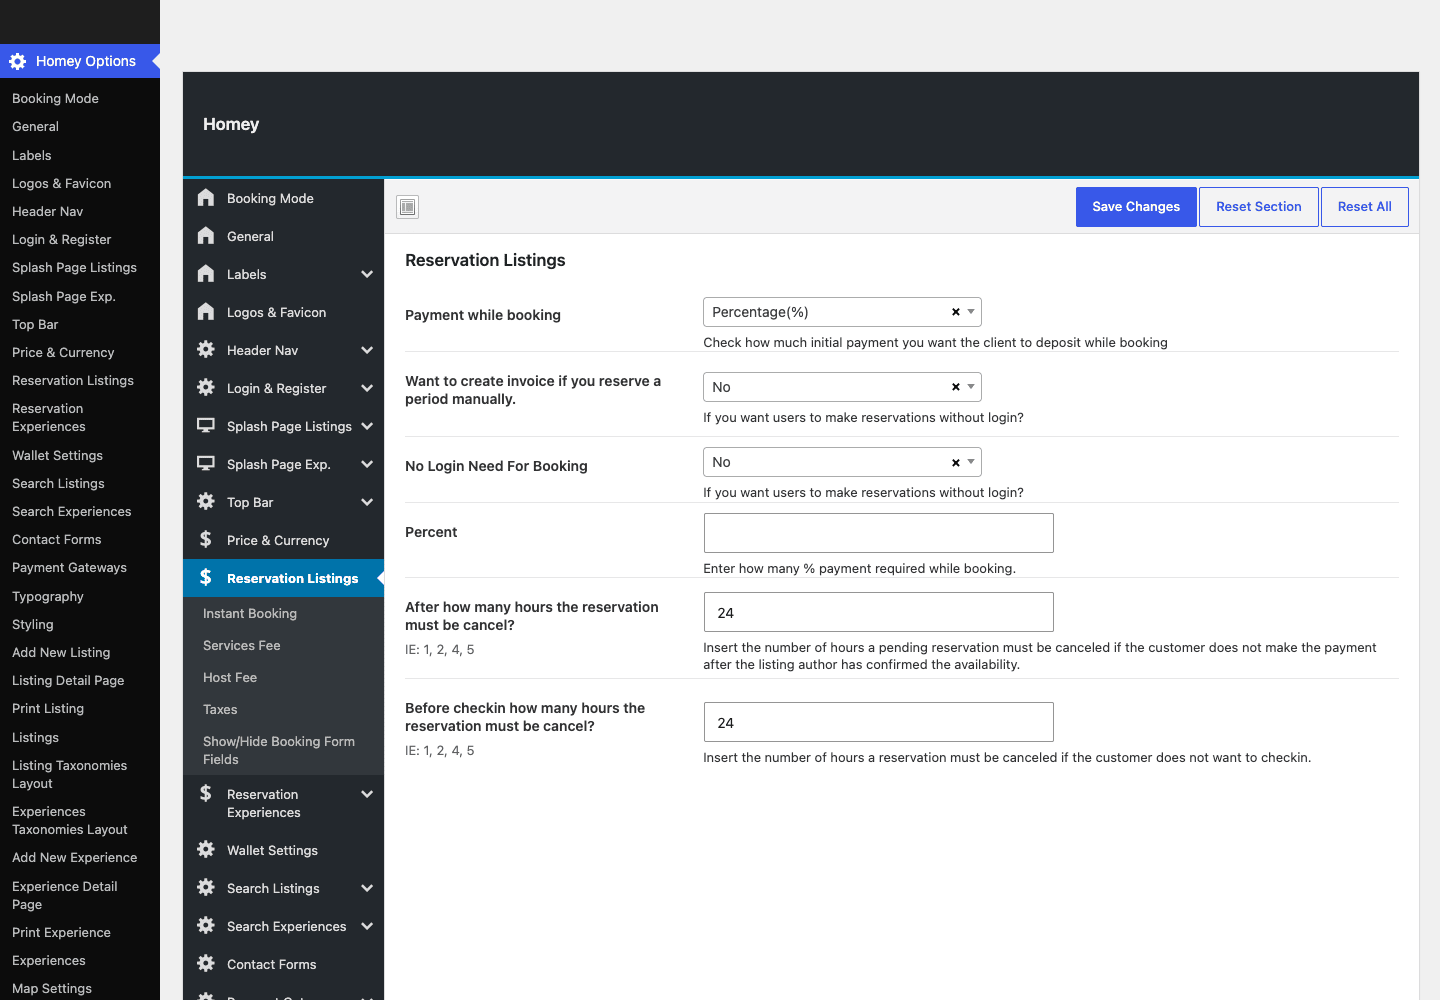The width and height of the screenshot is (1440, 1000).
Task: Clear the Percentage(%) selection with the x
Action: (x=956, y=312)
